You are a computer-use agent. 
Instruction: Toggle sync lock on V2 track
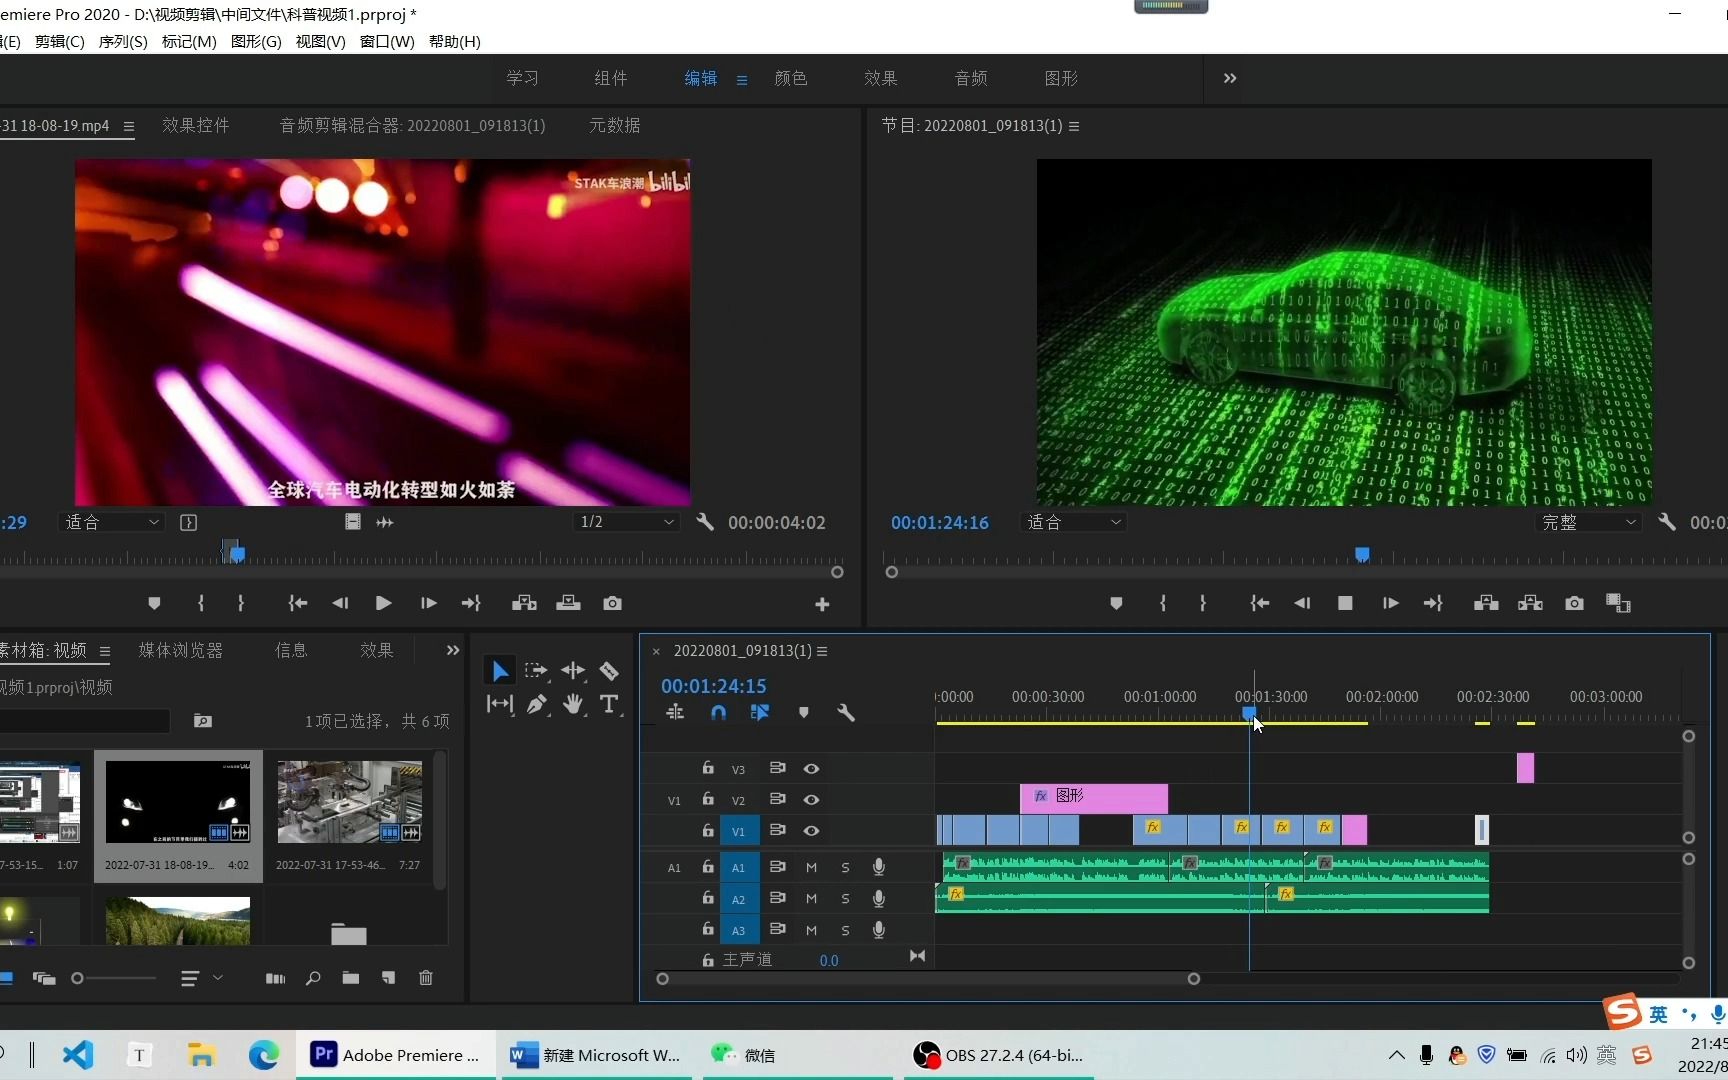click(777, 799)
